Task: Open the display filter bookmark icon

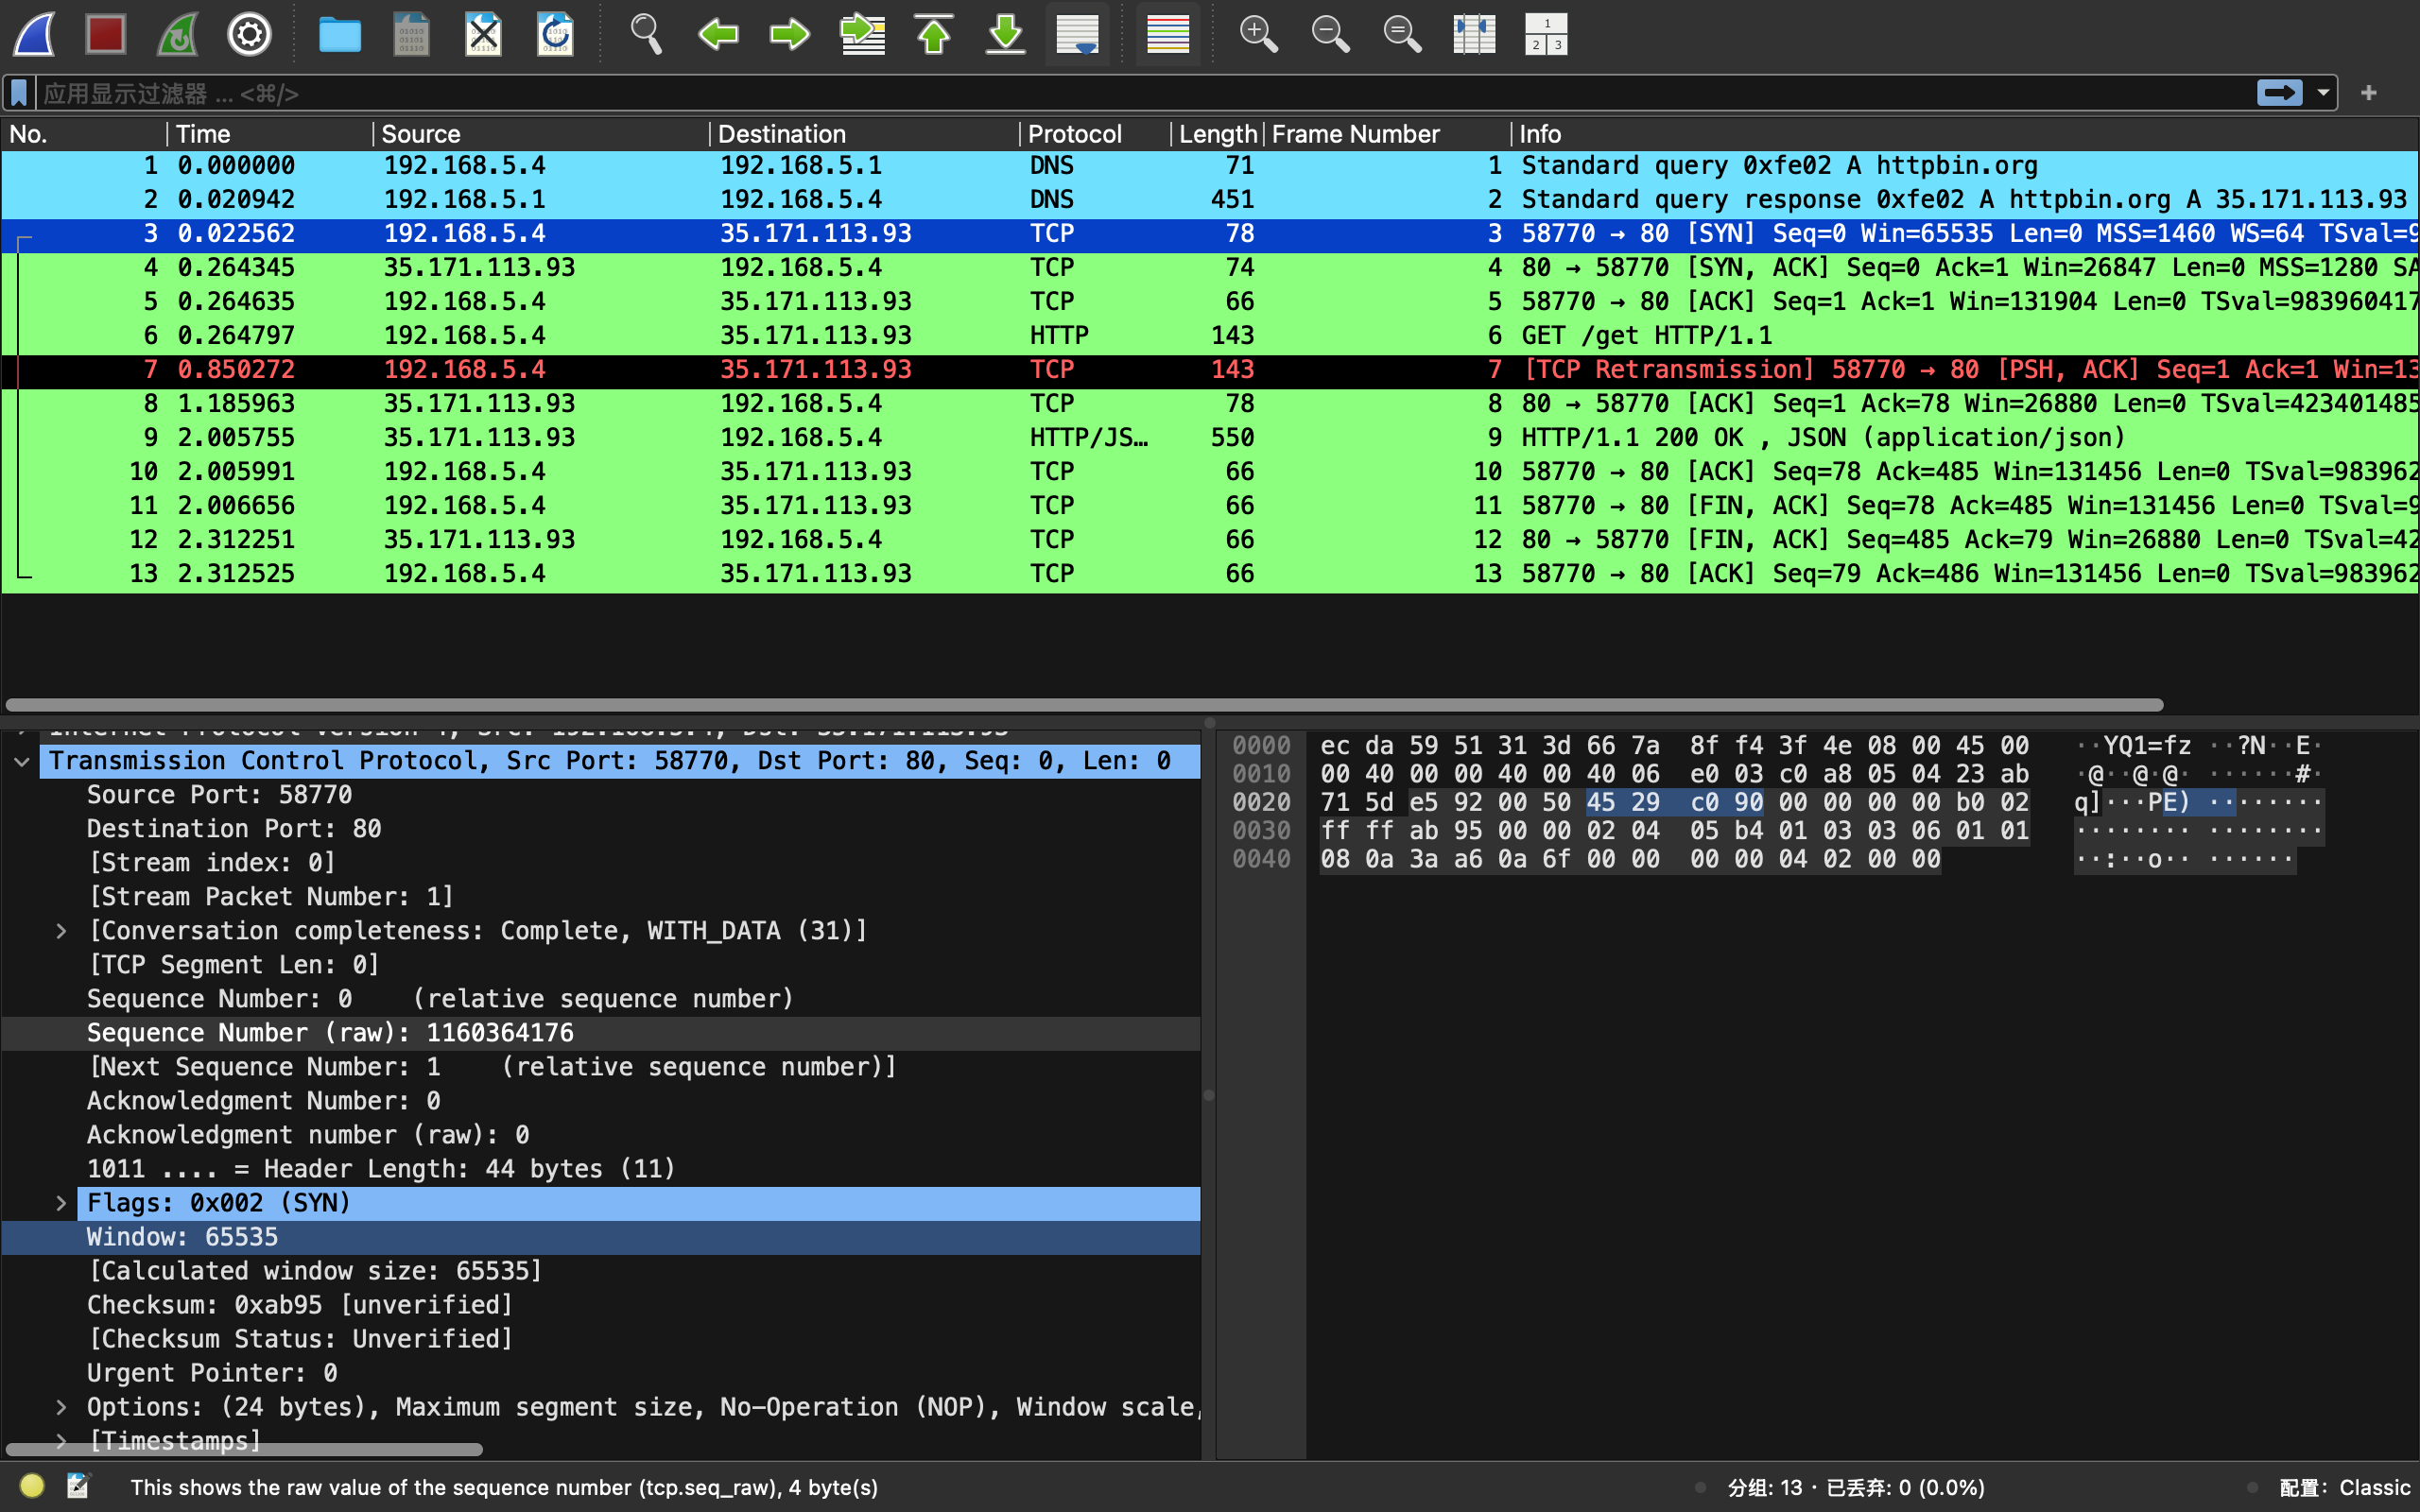Action: pyautogui.click(x=19, y=93)
